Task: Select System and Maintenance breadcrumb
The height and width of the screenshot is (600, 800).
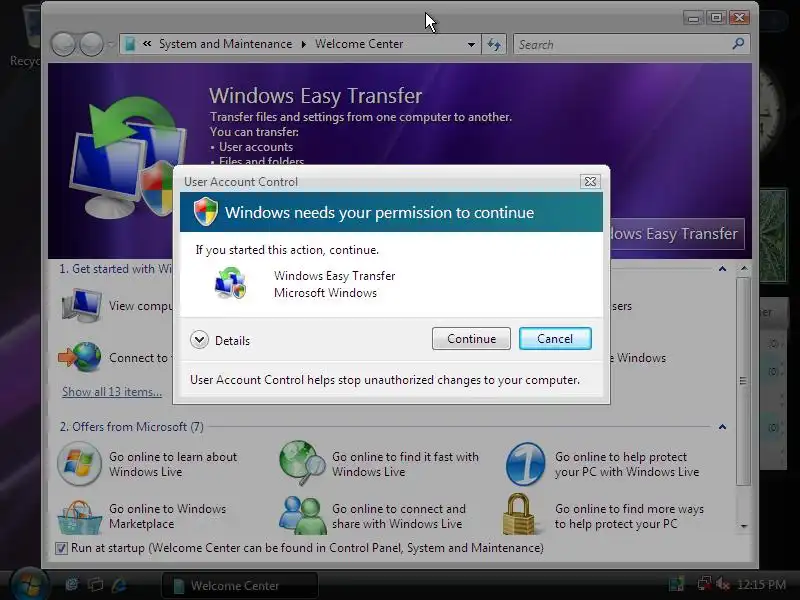Action: point(226,44)
